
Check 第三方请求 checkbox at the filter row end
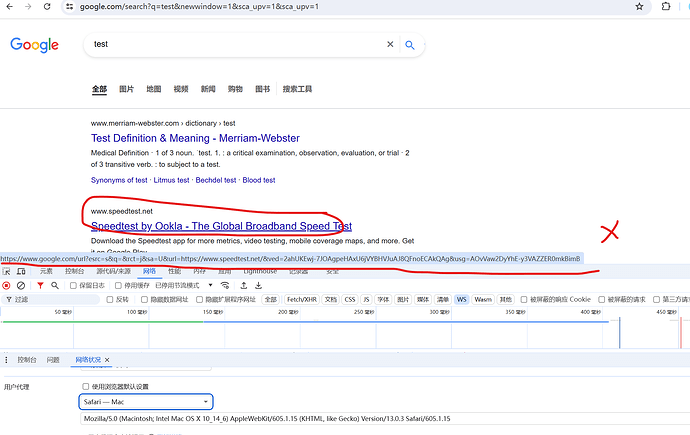[656, 300]
